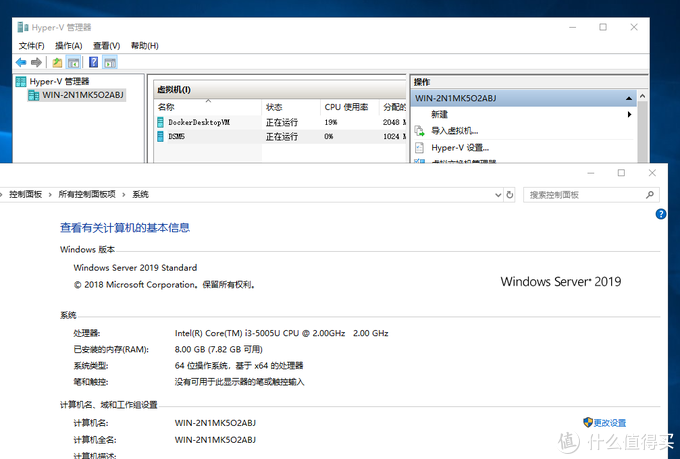This screenshot has width=680, height=459.
Task: Click the 更改设置 link
Action: coord(610,423)
